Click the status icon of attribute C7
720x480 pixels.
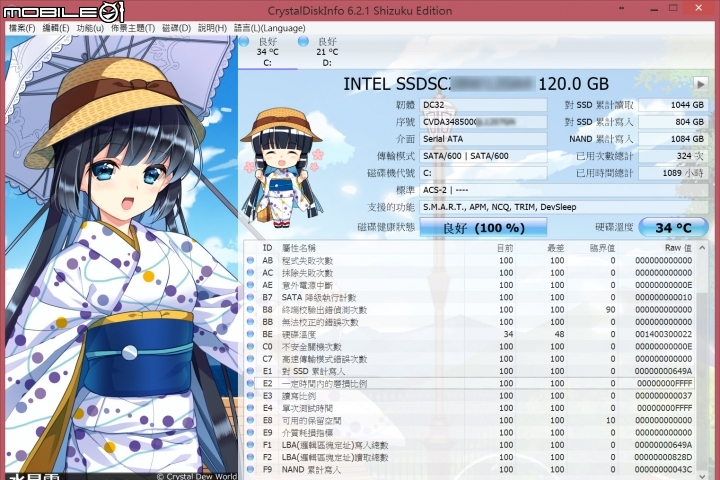(250, 359)
